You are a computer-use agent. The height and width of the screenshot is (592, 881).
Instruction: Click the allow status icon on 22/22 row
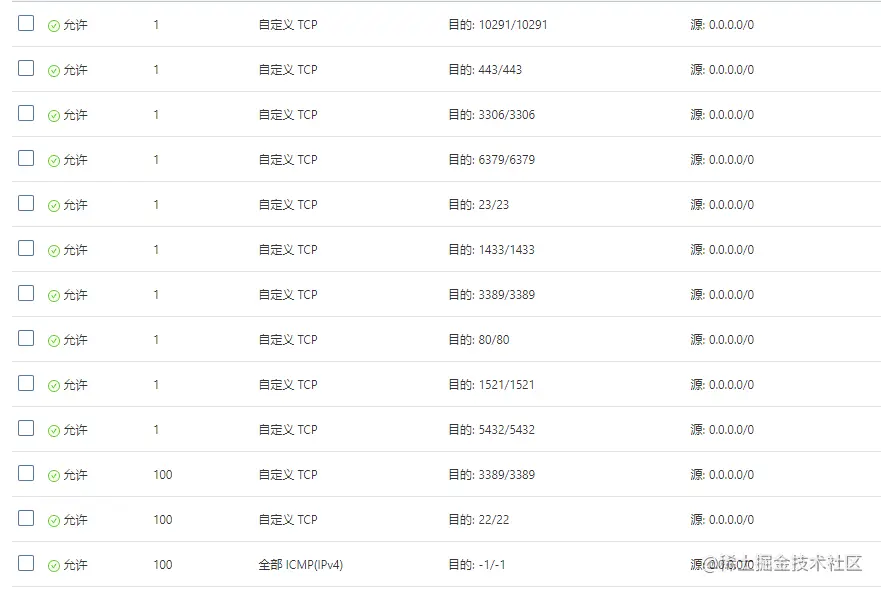coord(54,521)
